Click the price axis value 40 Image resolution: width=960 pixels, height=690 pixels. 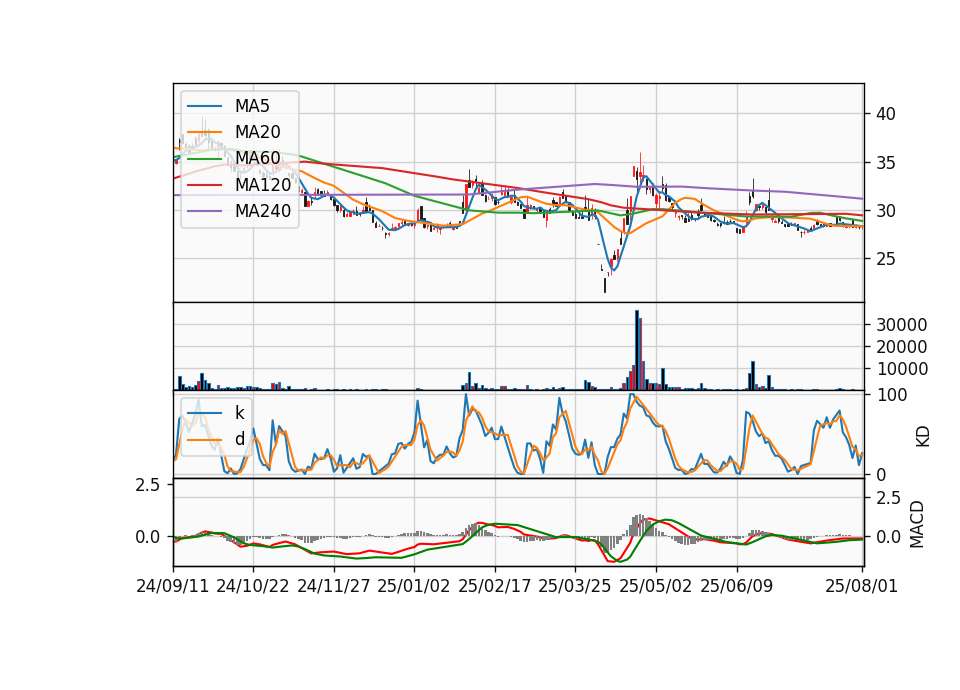pyautogui.click(x=886, y=114)
